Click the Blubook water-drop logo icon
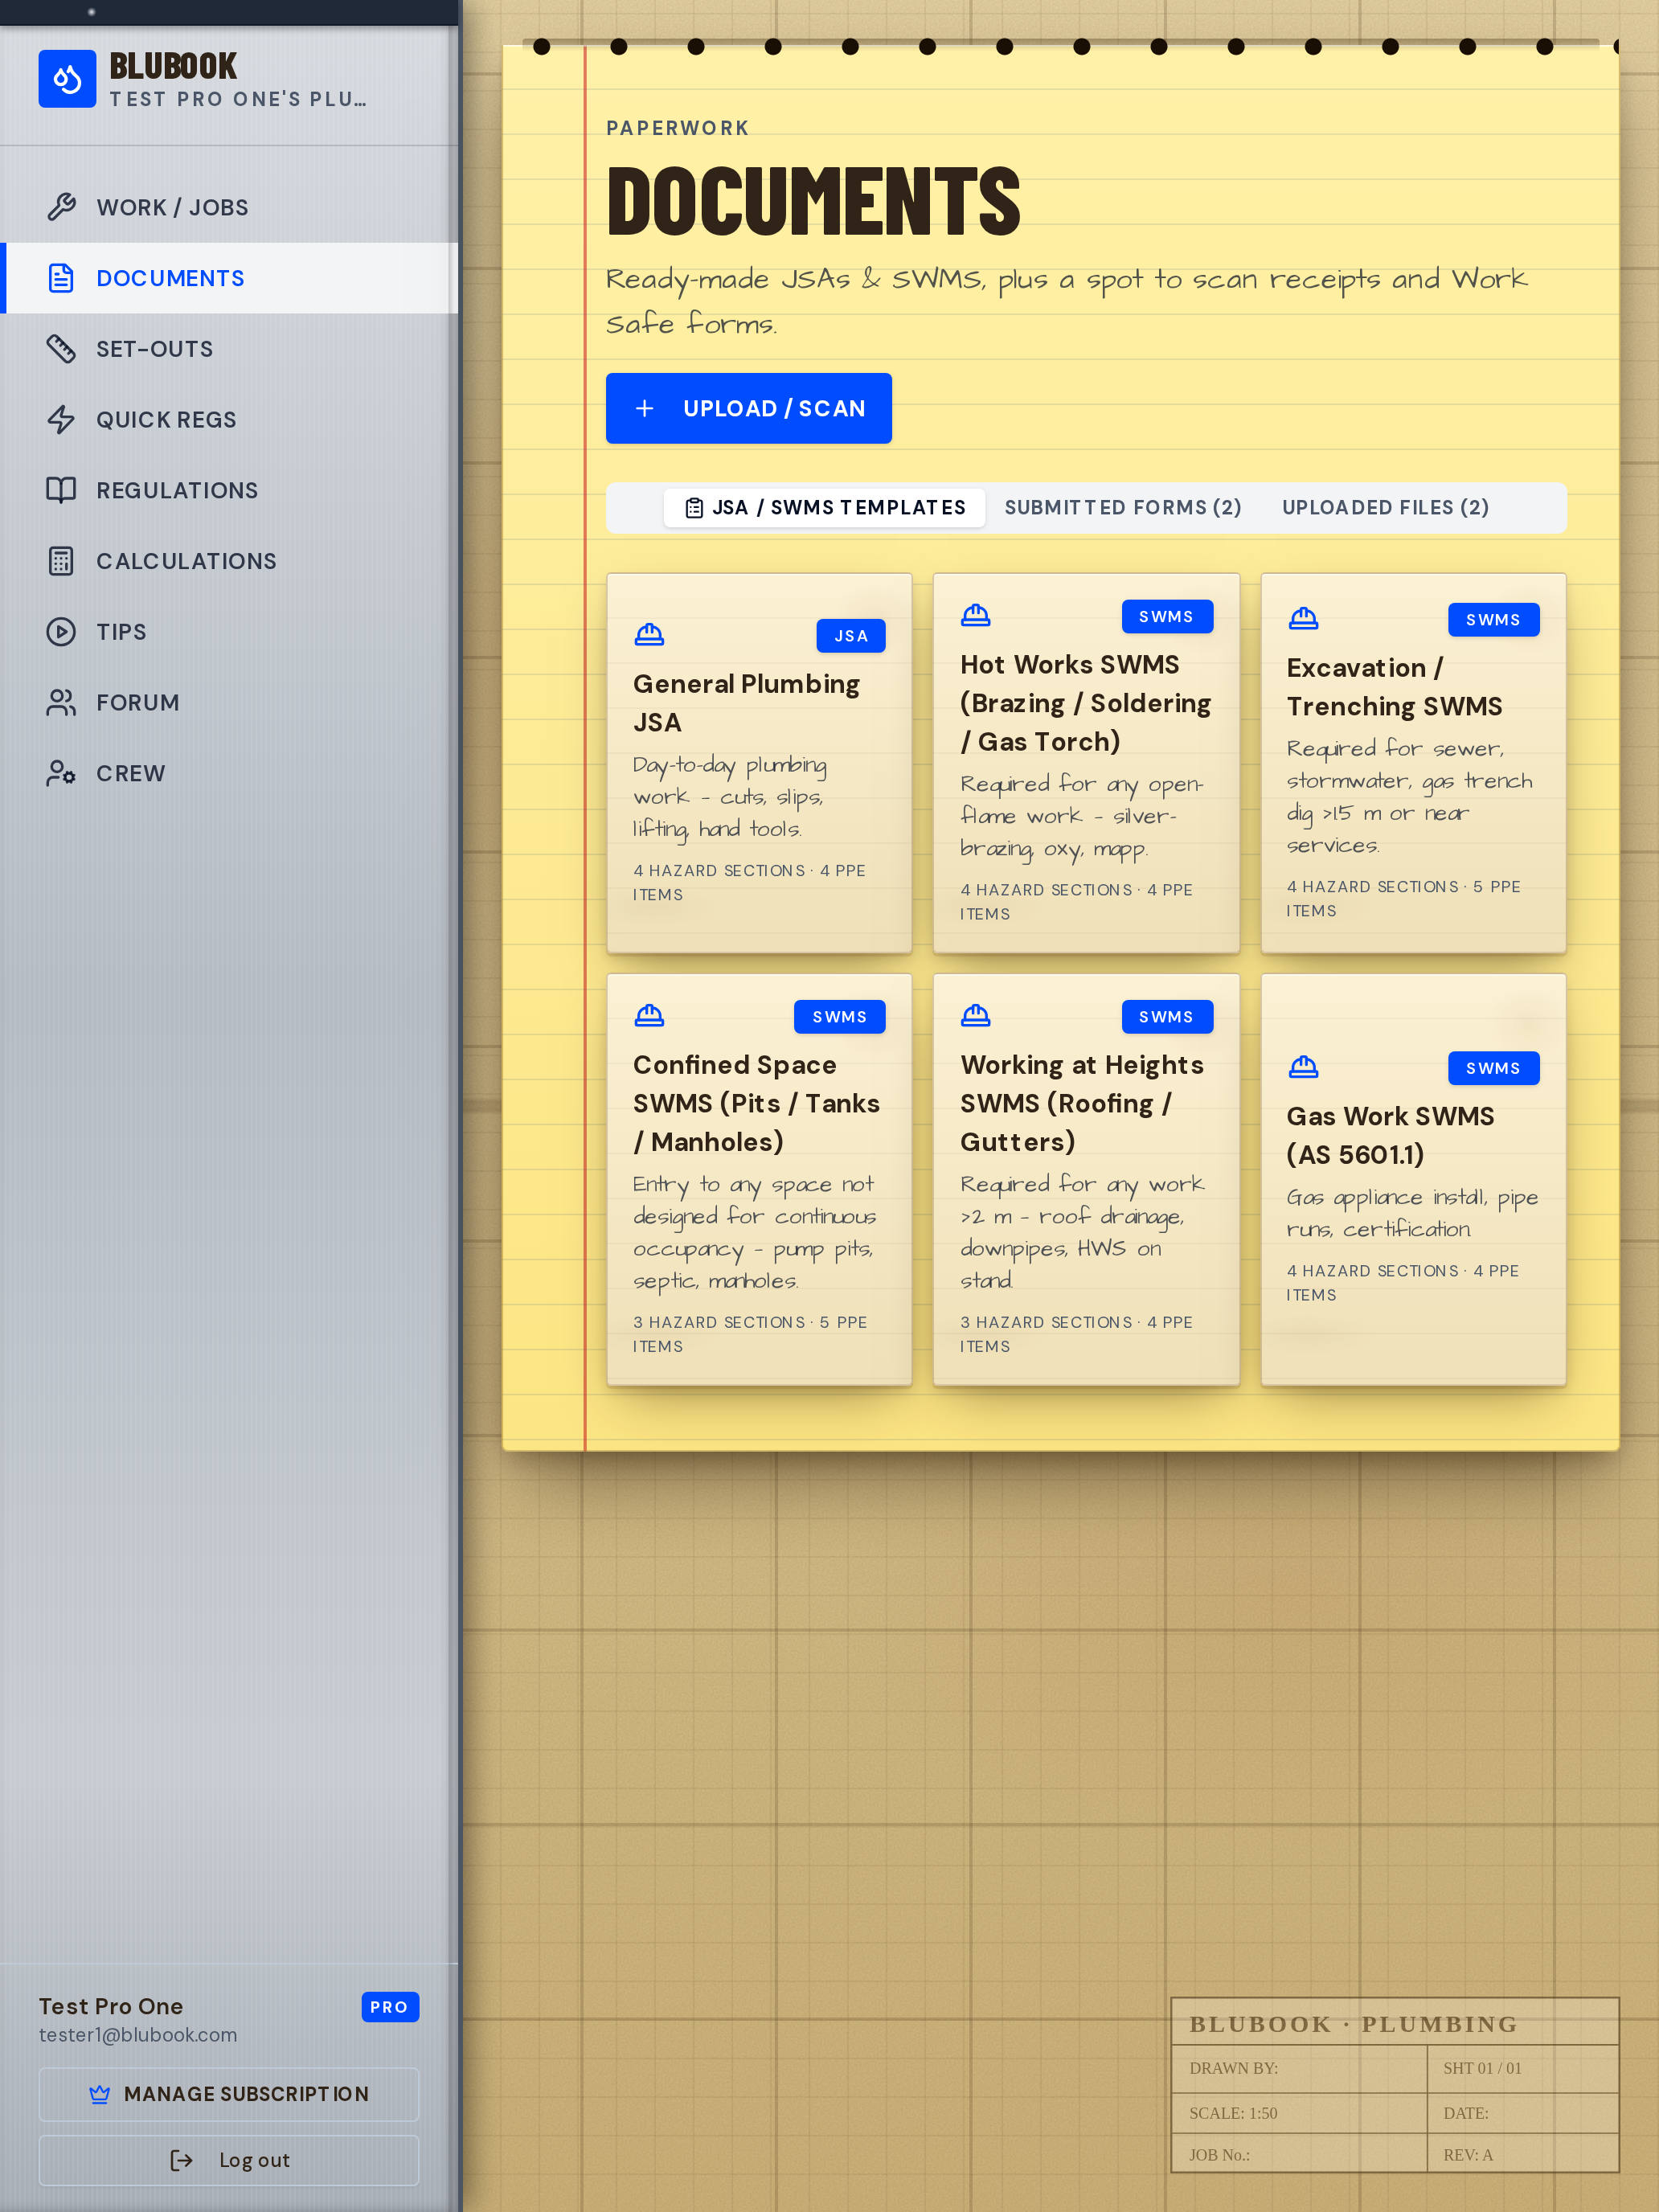The width and height of the screenshot is (1659, 2212). coord(67,79)
